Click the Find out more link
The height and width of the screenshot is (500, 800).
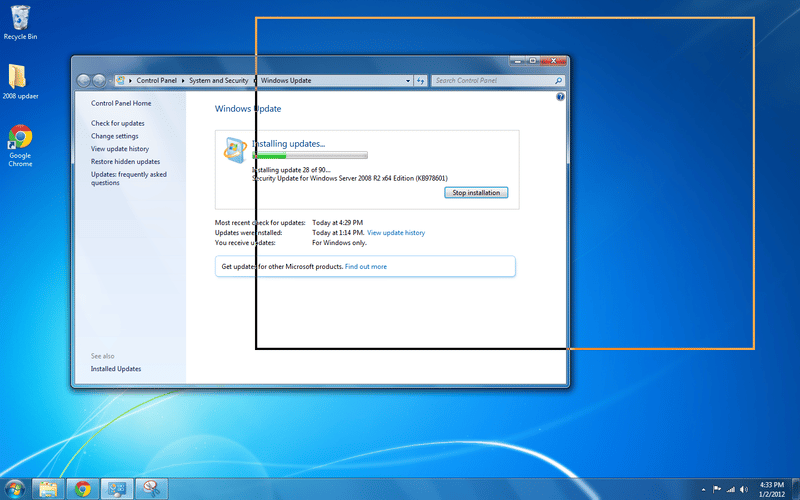[x=366, y=267]
